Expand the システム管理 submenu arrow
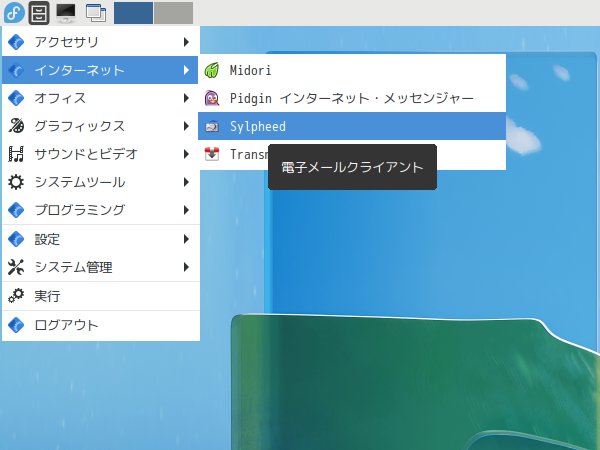The width and height of the screenshot is (600, 450). (186, 267)
